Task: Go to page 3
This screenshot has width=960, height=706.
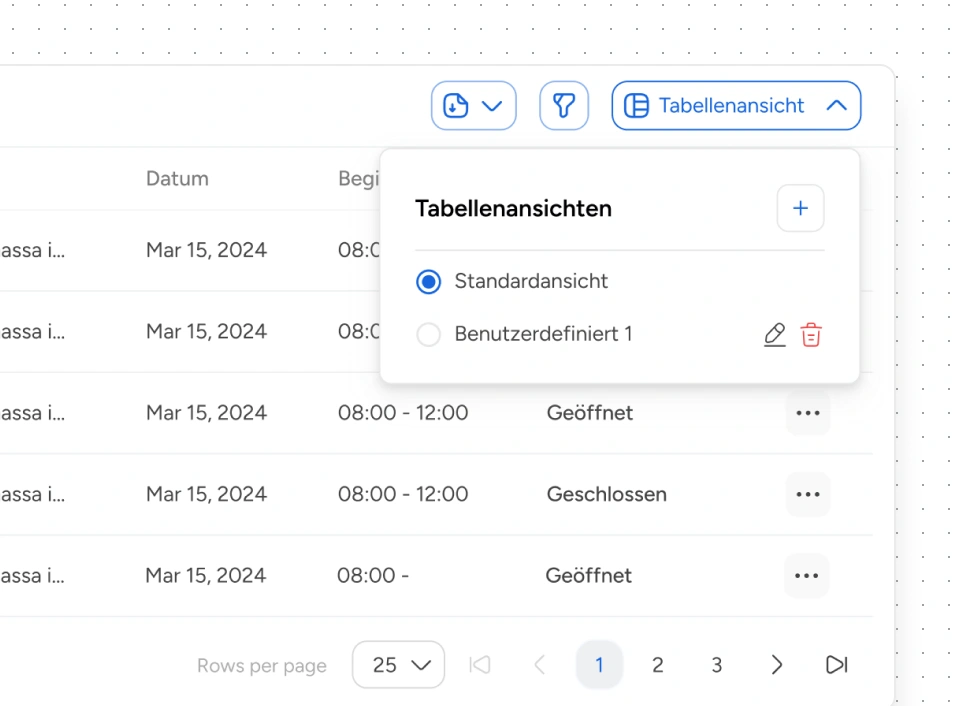Action: pyautogui.click(x=717, y=665)
